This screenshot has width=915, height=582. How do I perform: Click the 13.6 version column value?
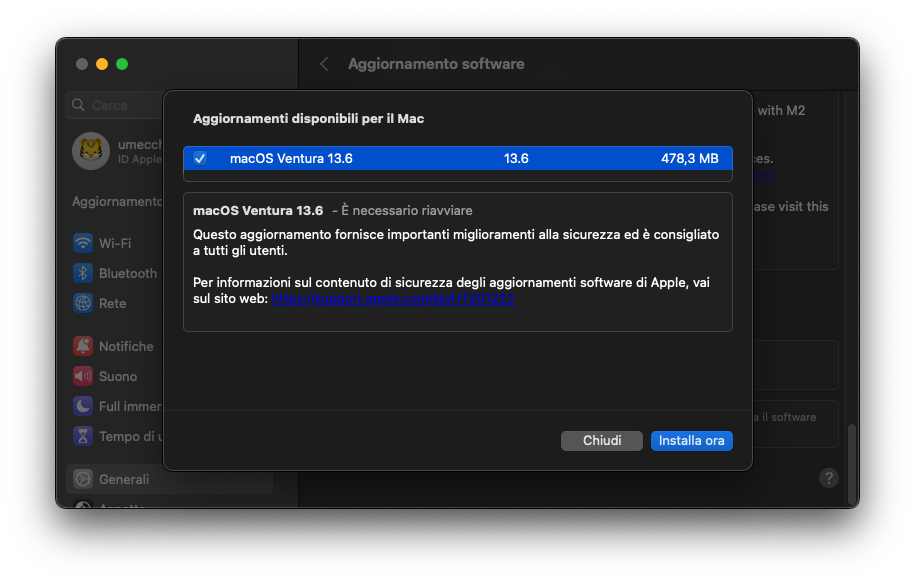[516, 159]
